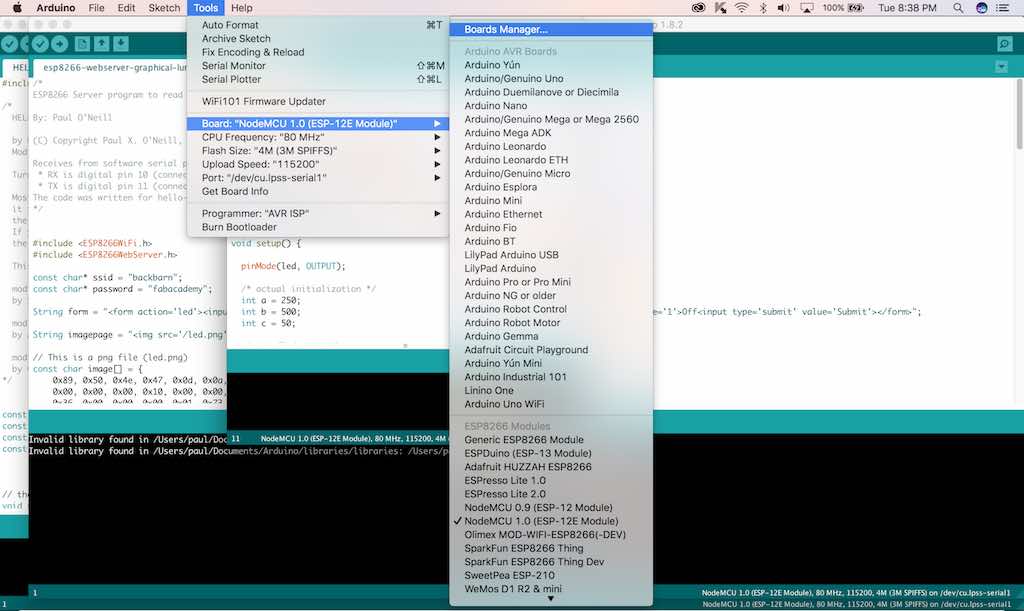Open the Apple menu
This screenshot has height=611, width=1024.
pyautogui.click(x=18, y=8)
